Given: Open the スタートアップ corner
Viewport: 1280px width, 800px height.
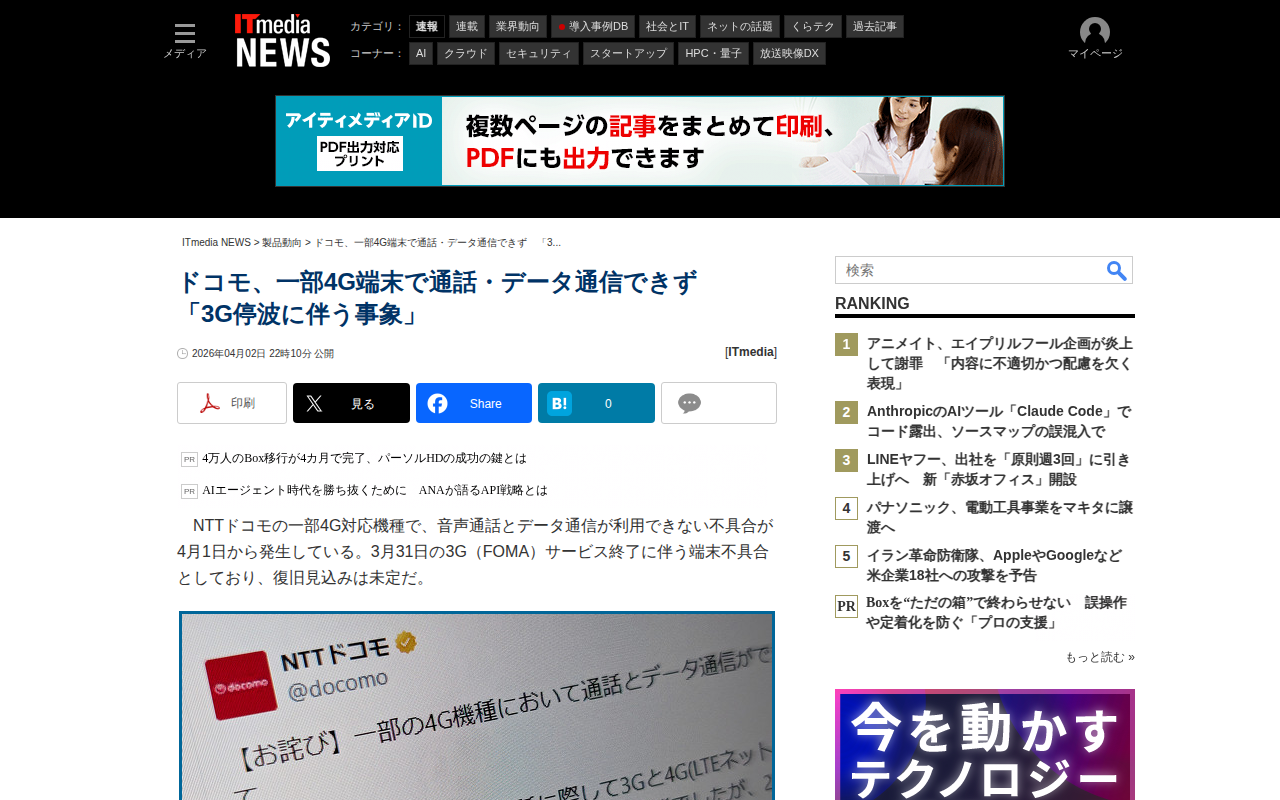Looking at the screenshot, I should click(x=628, y=54).
